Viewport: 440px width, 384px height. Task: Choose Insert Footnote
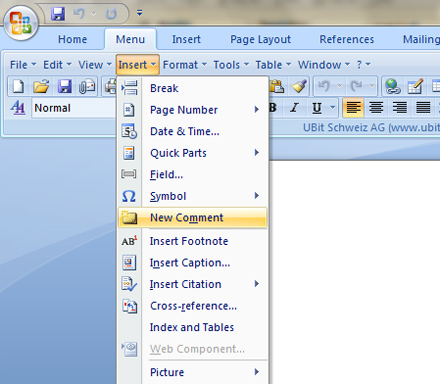click(193, 241)
